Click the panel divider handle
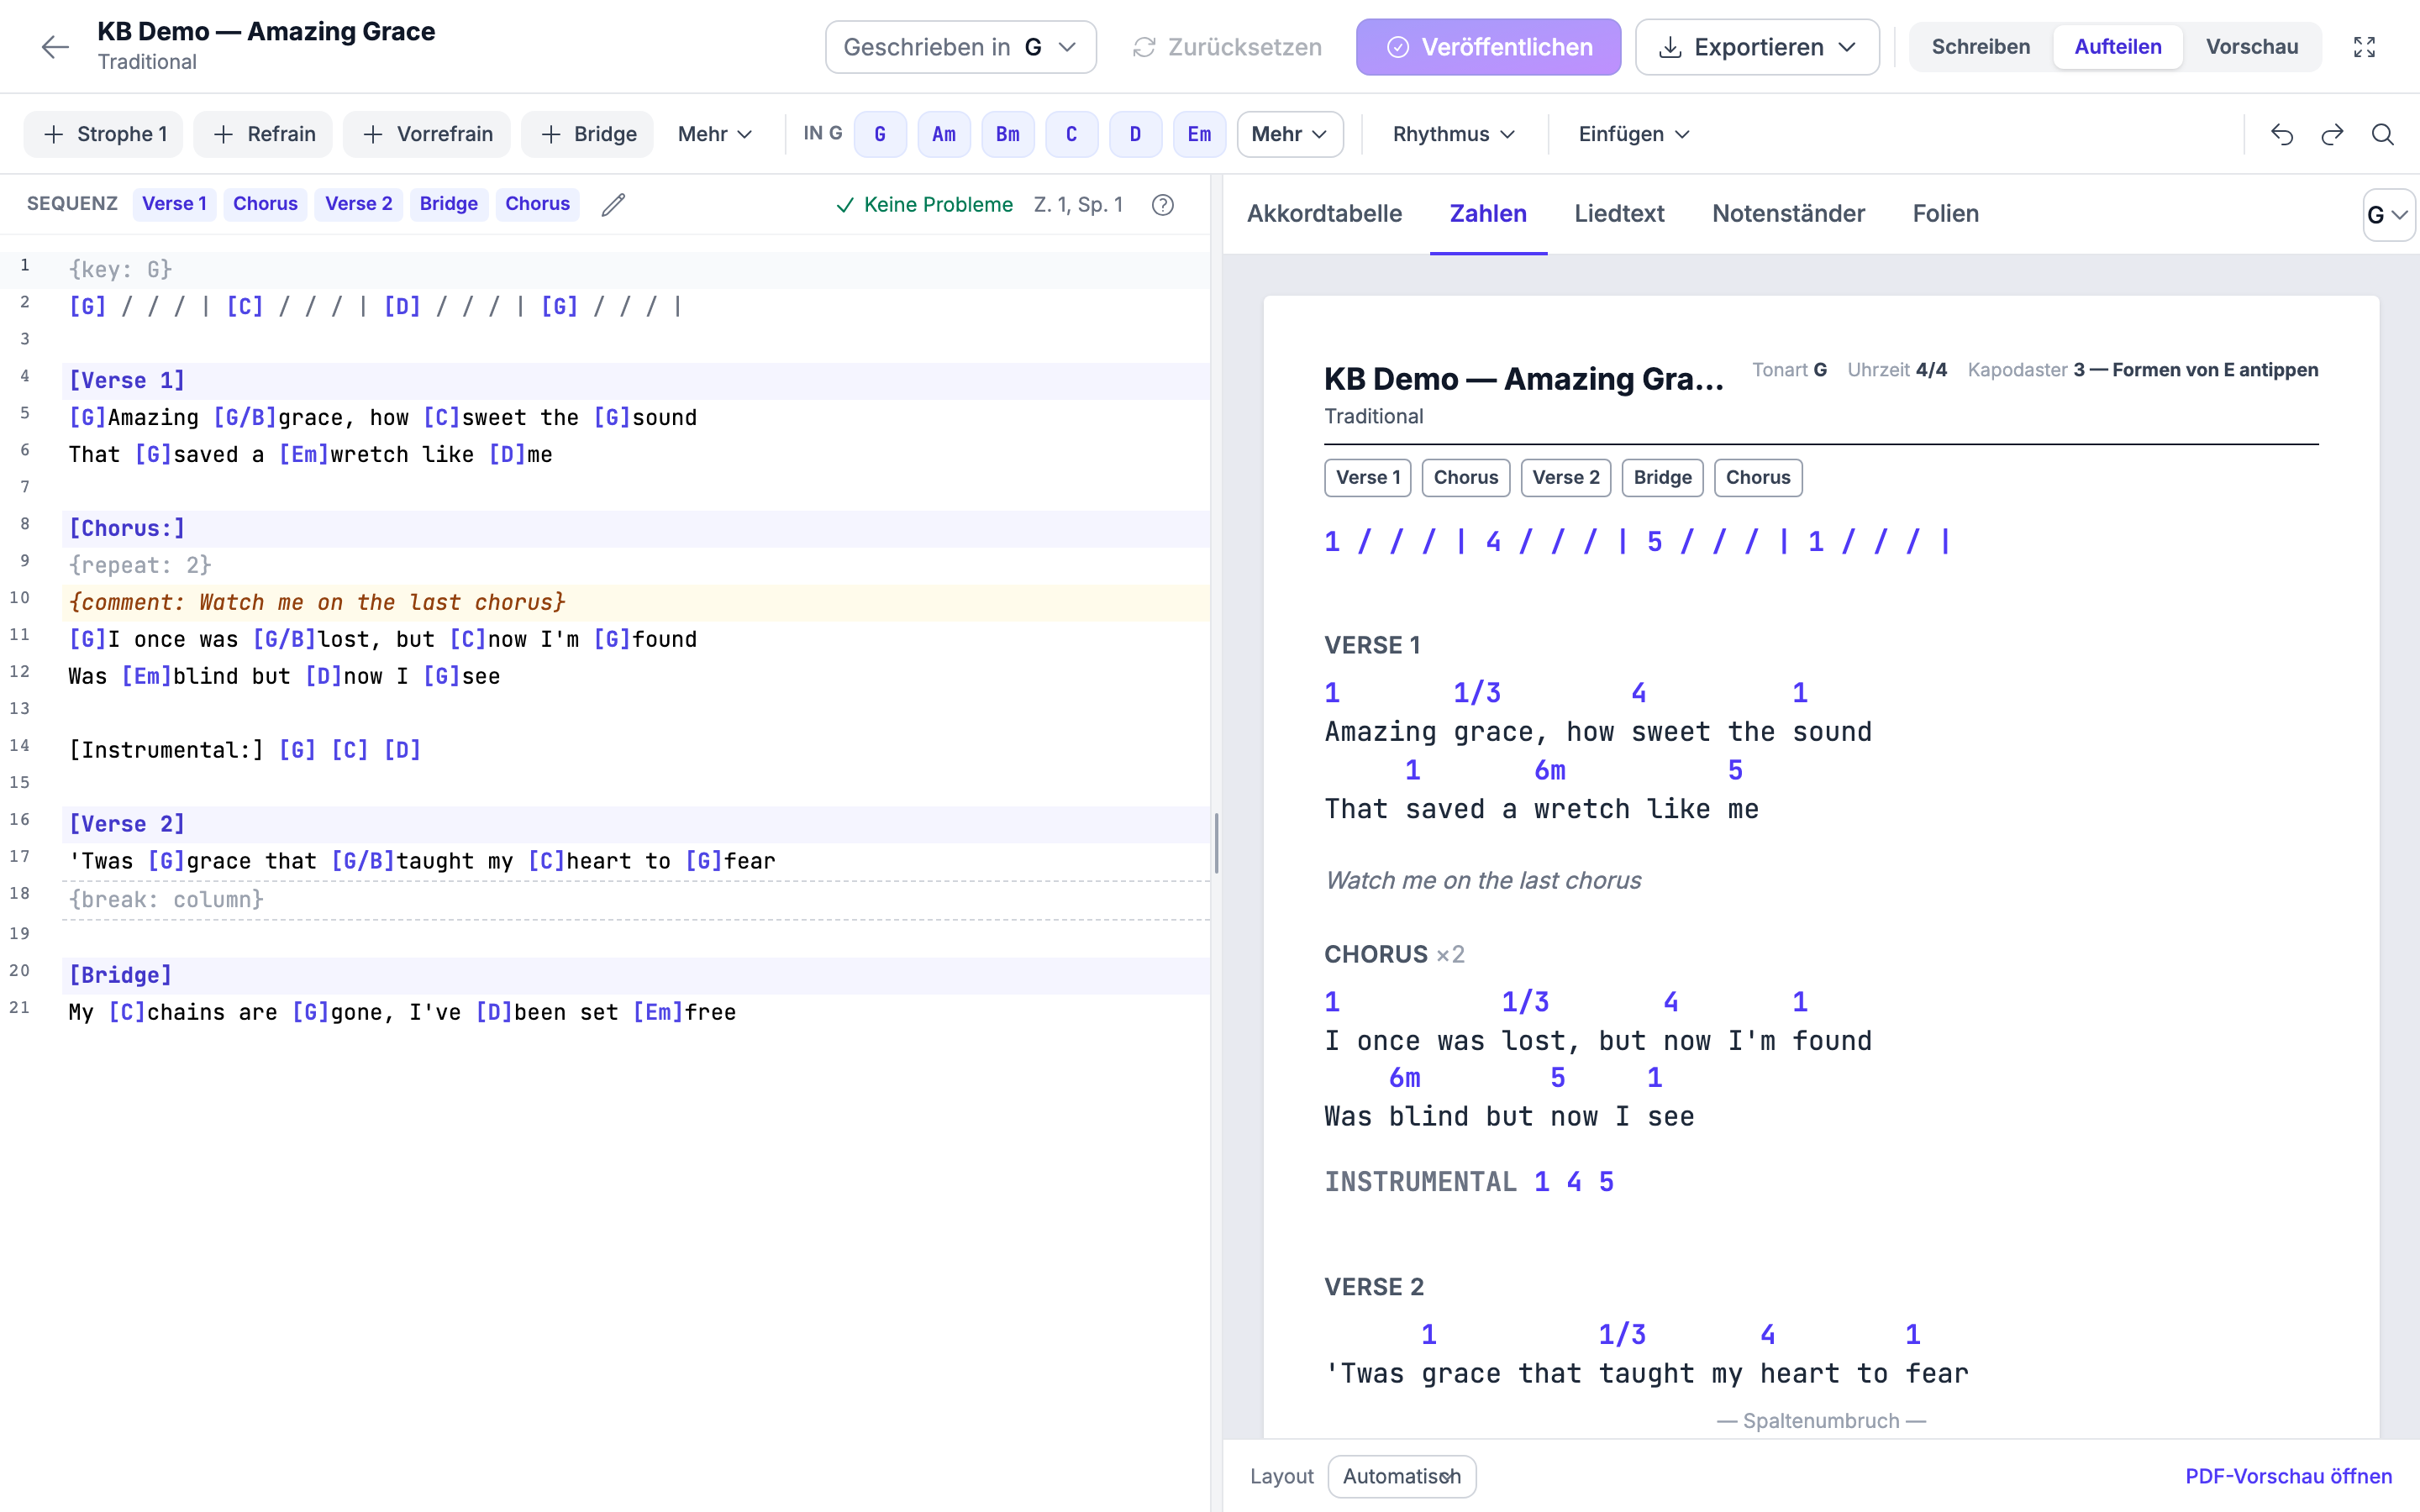Image resolution: width=2420 pixels, height=1512 pixels. click(1216, 843)
